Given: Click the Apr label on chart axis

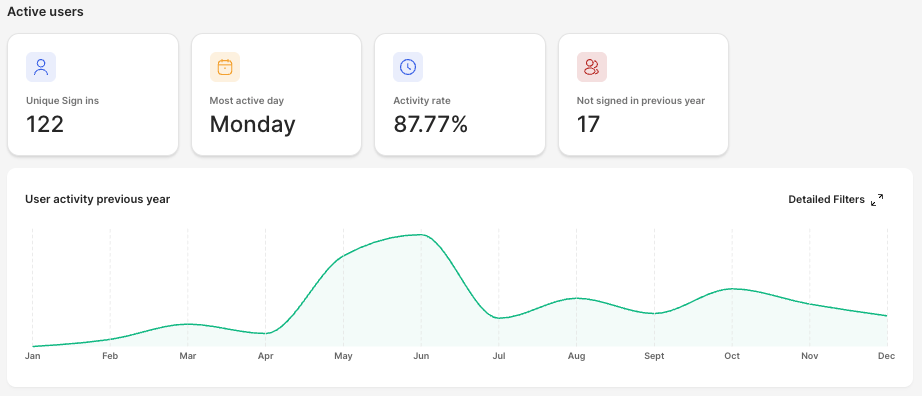Looking at the screenshot, I should (266, 356).
